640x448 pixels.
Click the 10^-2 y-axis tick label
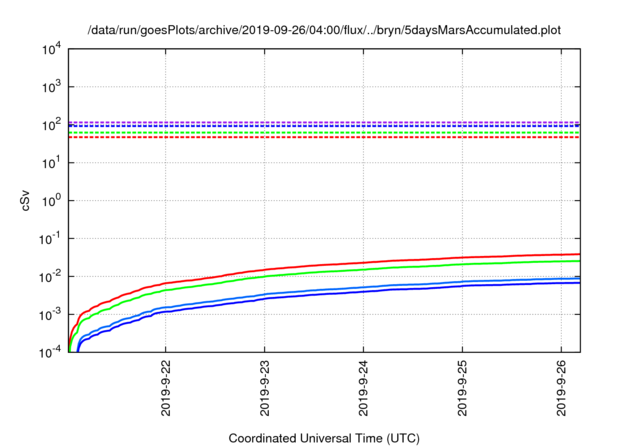pyautogui.click(x=50, y=277)
